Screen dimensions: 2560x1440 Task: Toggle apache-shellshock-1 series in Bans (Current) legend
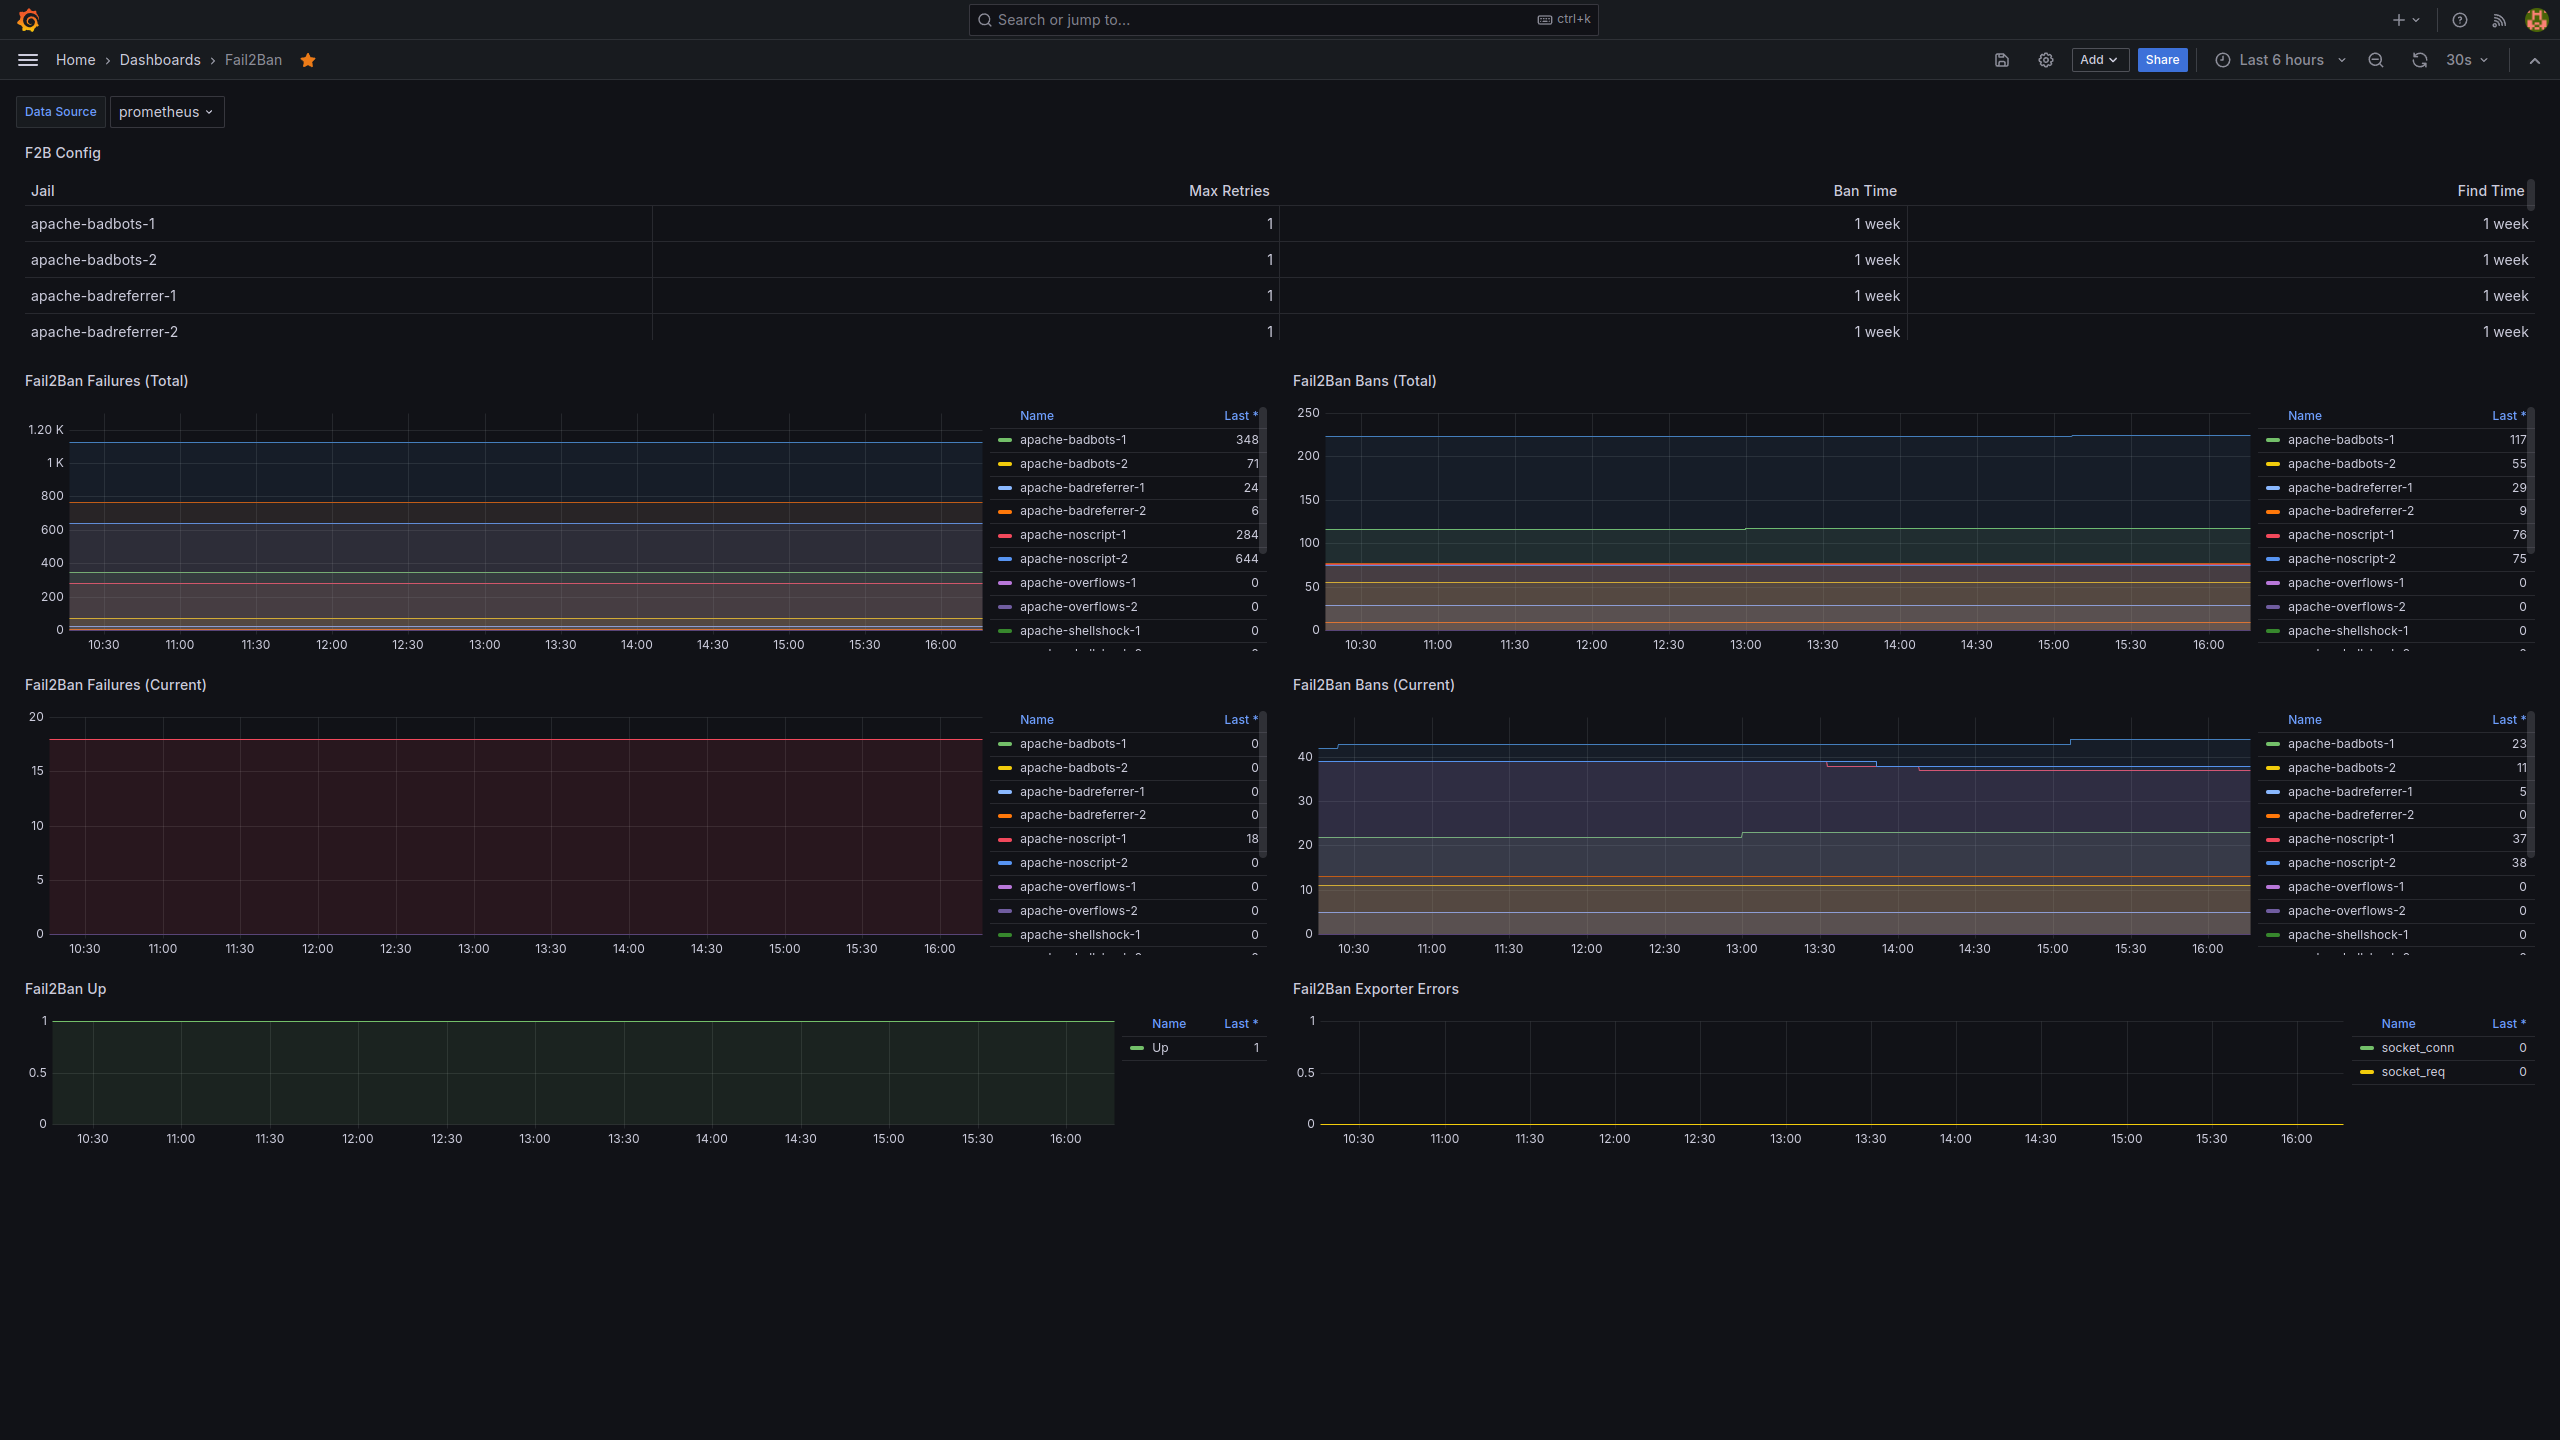(2348, 935)
